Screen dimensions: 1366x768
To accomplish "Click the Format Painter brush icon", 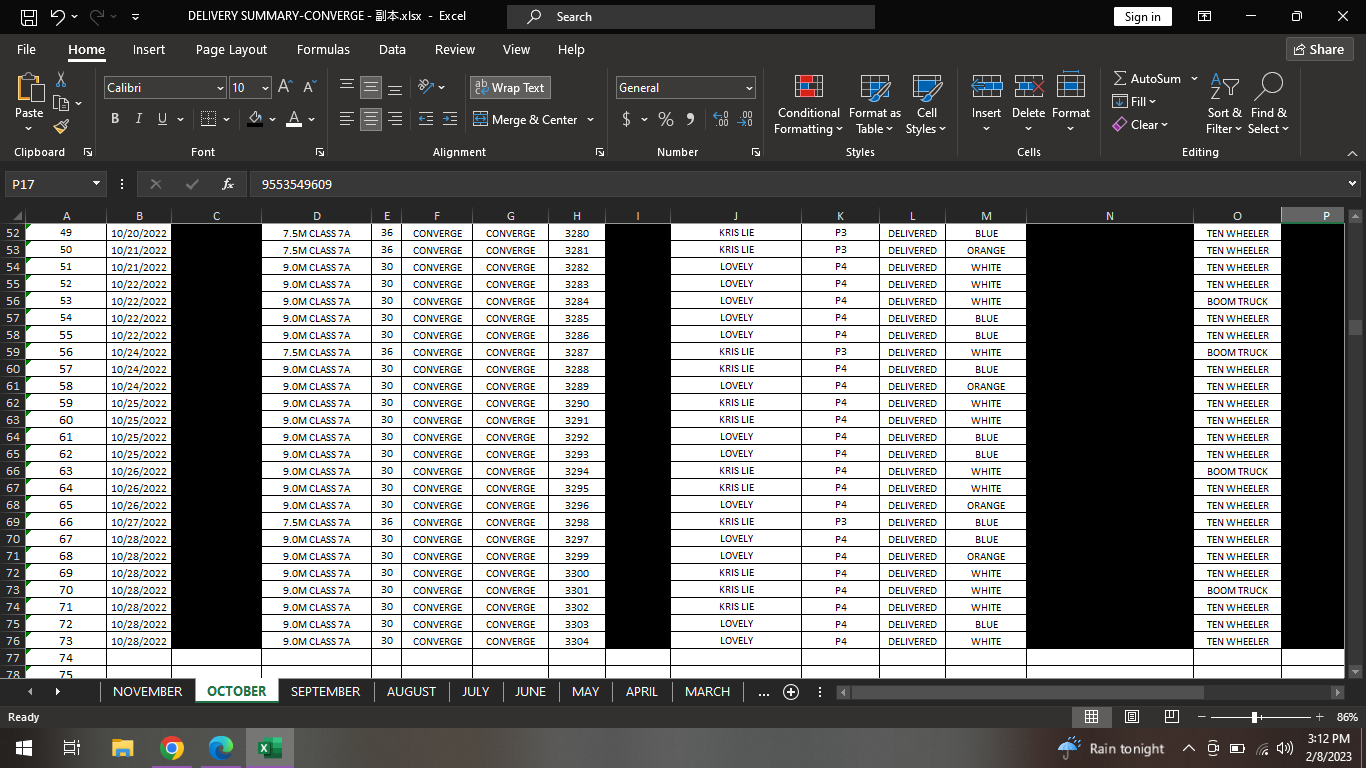I will point(61,127).
